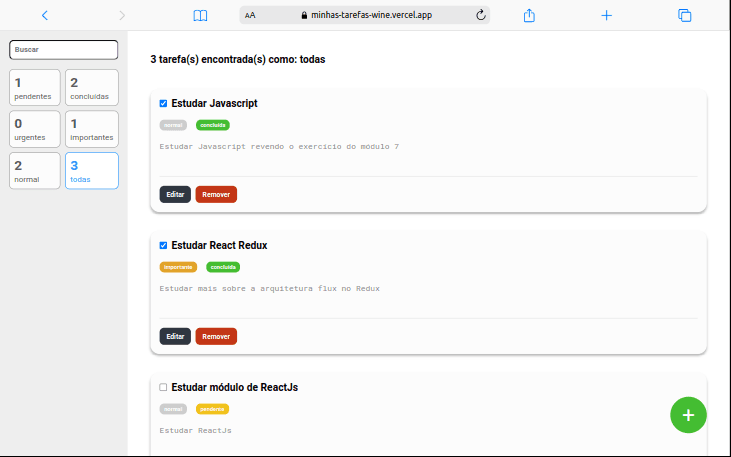731x457 pixels.
Task: Reload the page with the refresh icon
Action: 481,15
